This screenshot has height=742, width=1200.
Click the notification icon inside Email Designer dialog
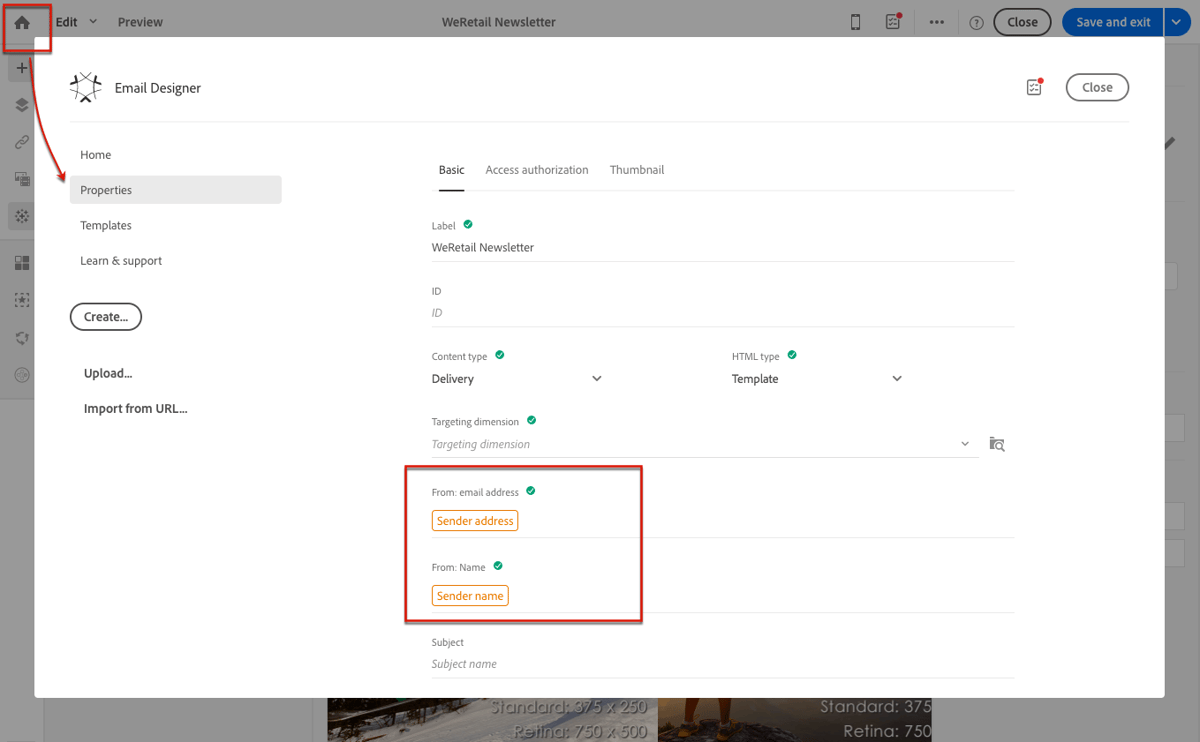click(x=1034, y=87)
